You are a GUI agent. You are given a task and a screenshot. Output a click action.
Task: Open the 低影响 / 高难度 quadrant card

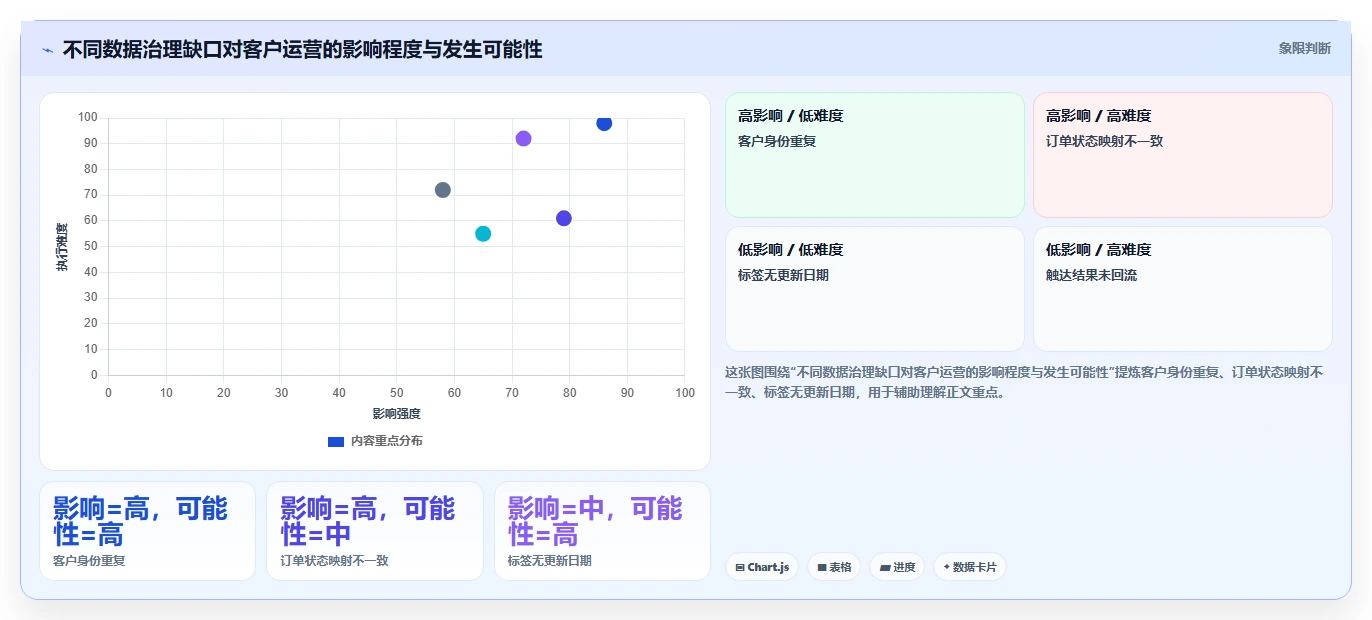pos(1183,289)
